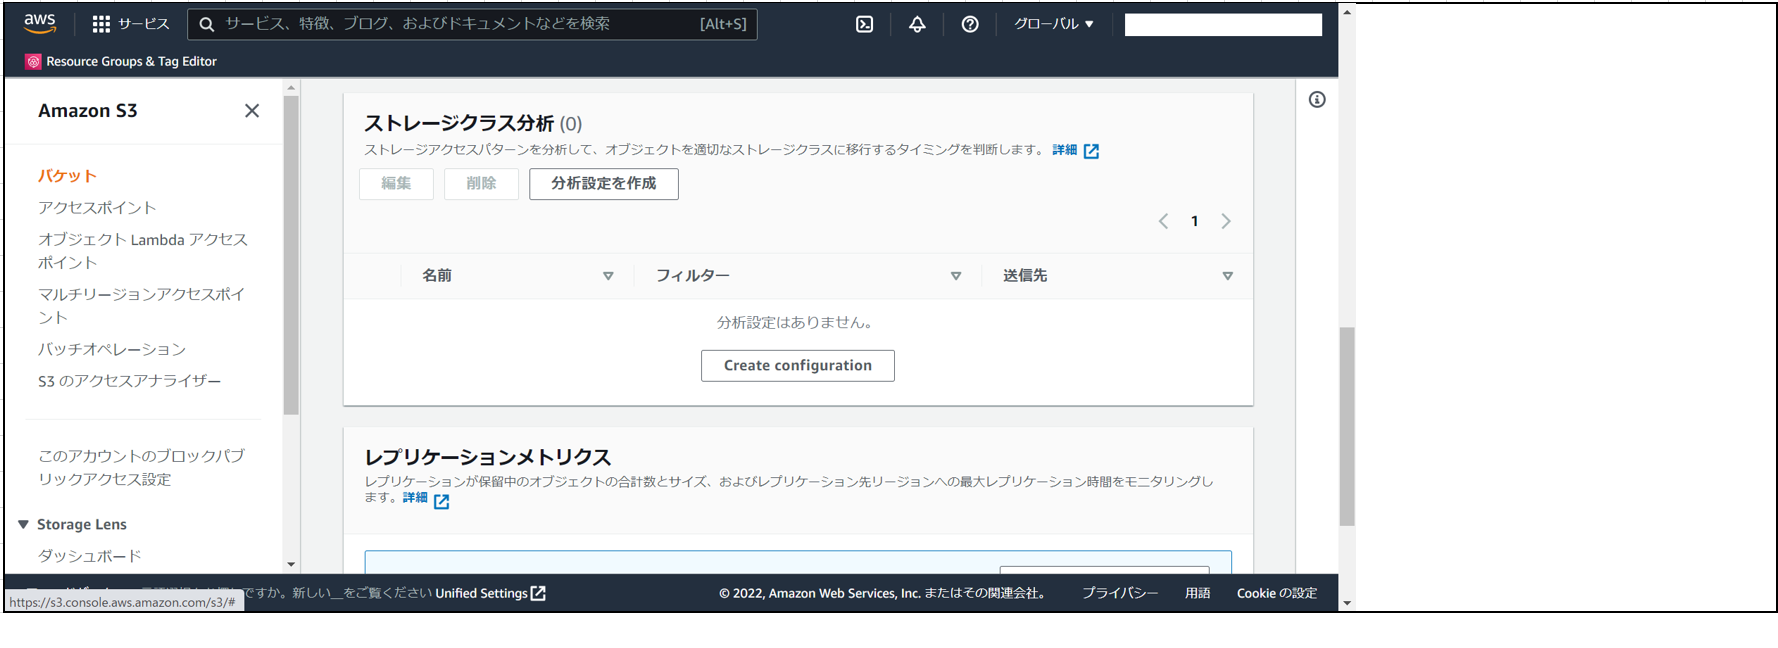The image size is (1778, 648).
Task: Click the 分析設定はありません message
Action: pyautogui.click(x=797, y=322)
